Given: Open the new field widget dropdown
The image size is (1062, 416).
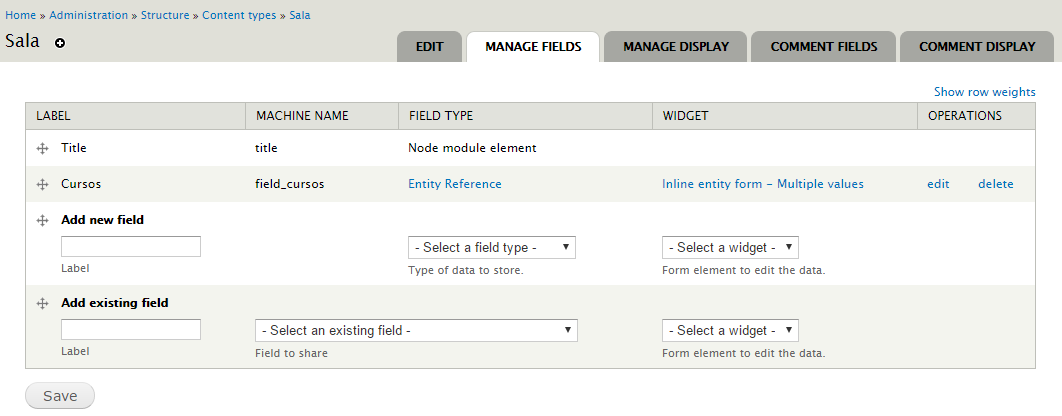Looking at the screenshot, I should [729, 247].
